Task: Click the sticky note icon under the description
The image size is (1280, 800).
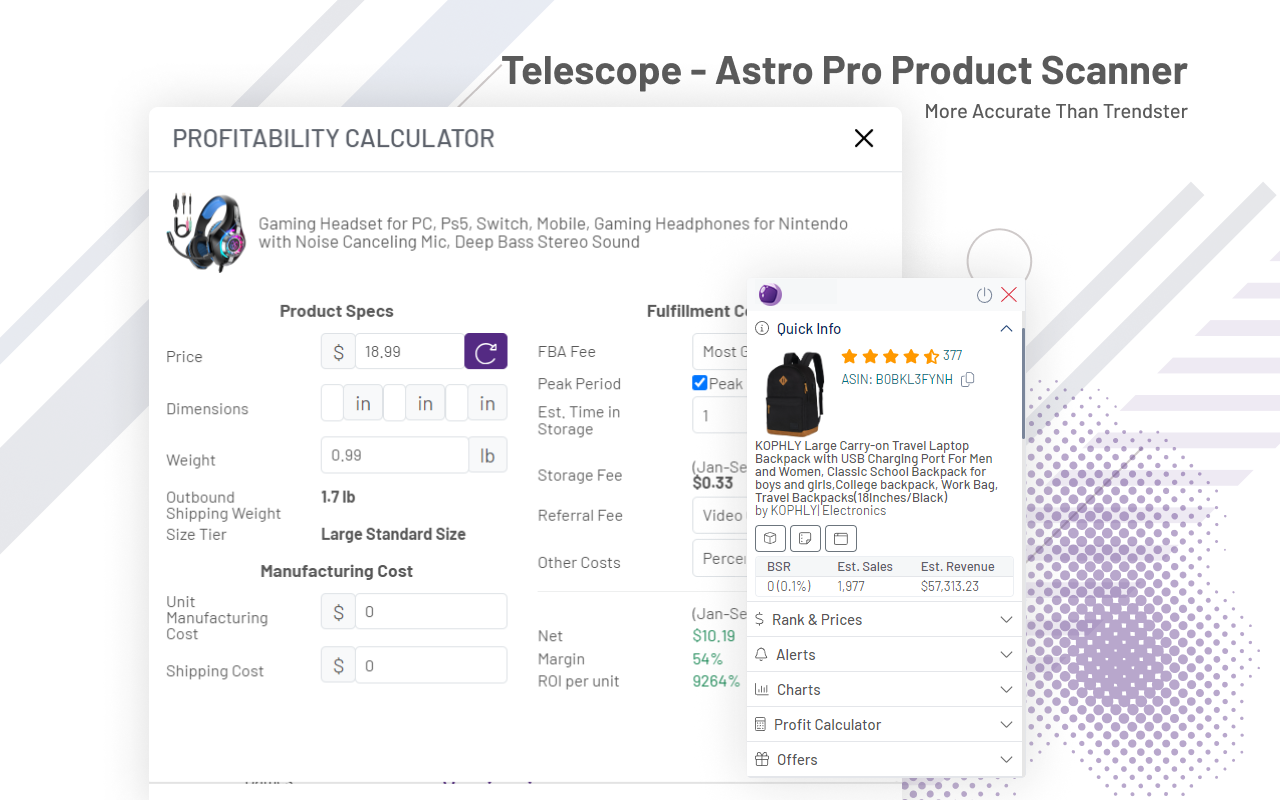Action: (805, 538)
